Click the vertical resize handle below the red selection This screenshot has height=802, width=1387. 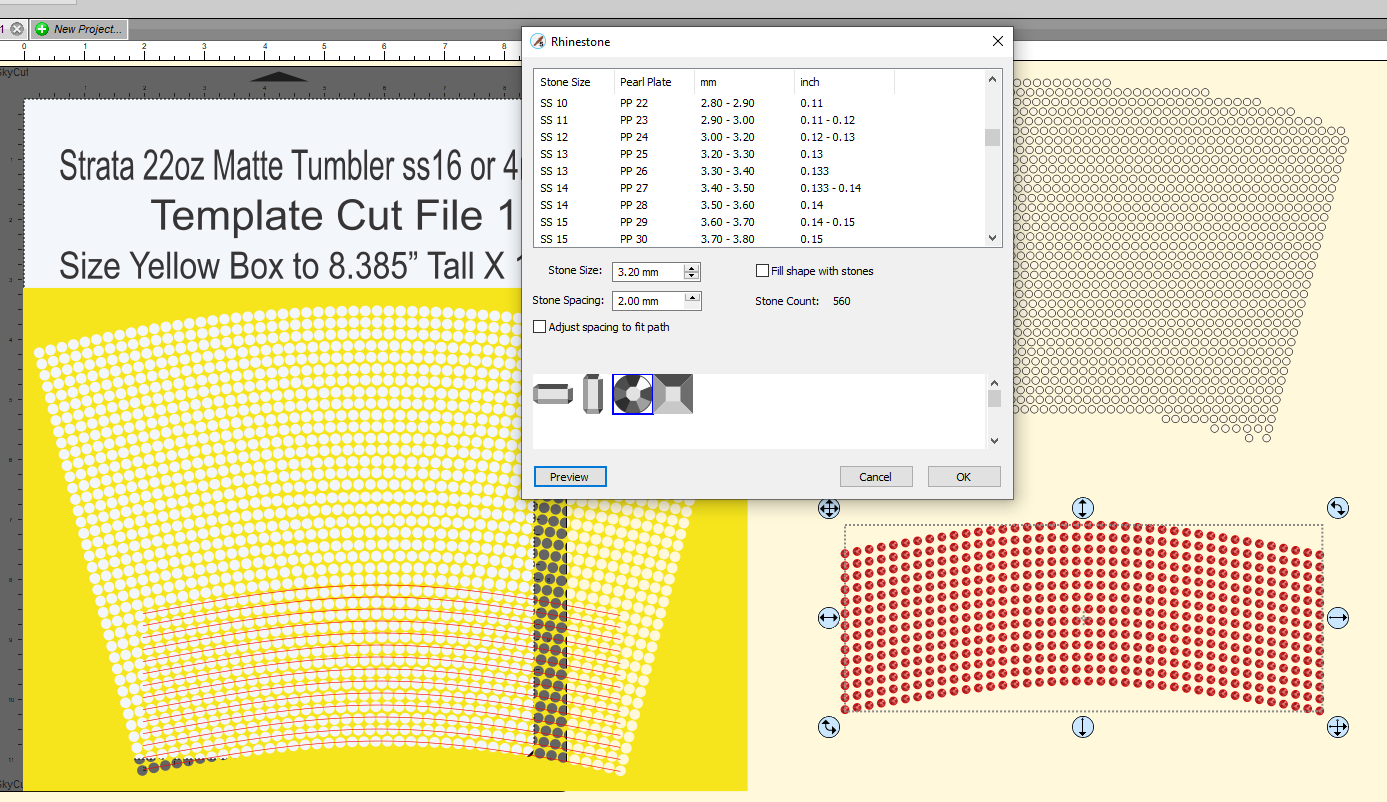[1083, 727]
